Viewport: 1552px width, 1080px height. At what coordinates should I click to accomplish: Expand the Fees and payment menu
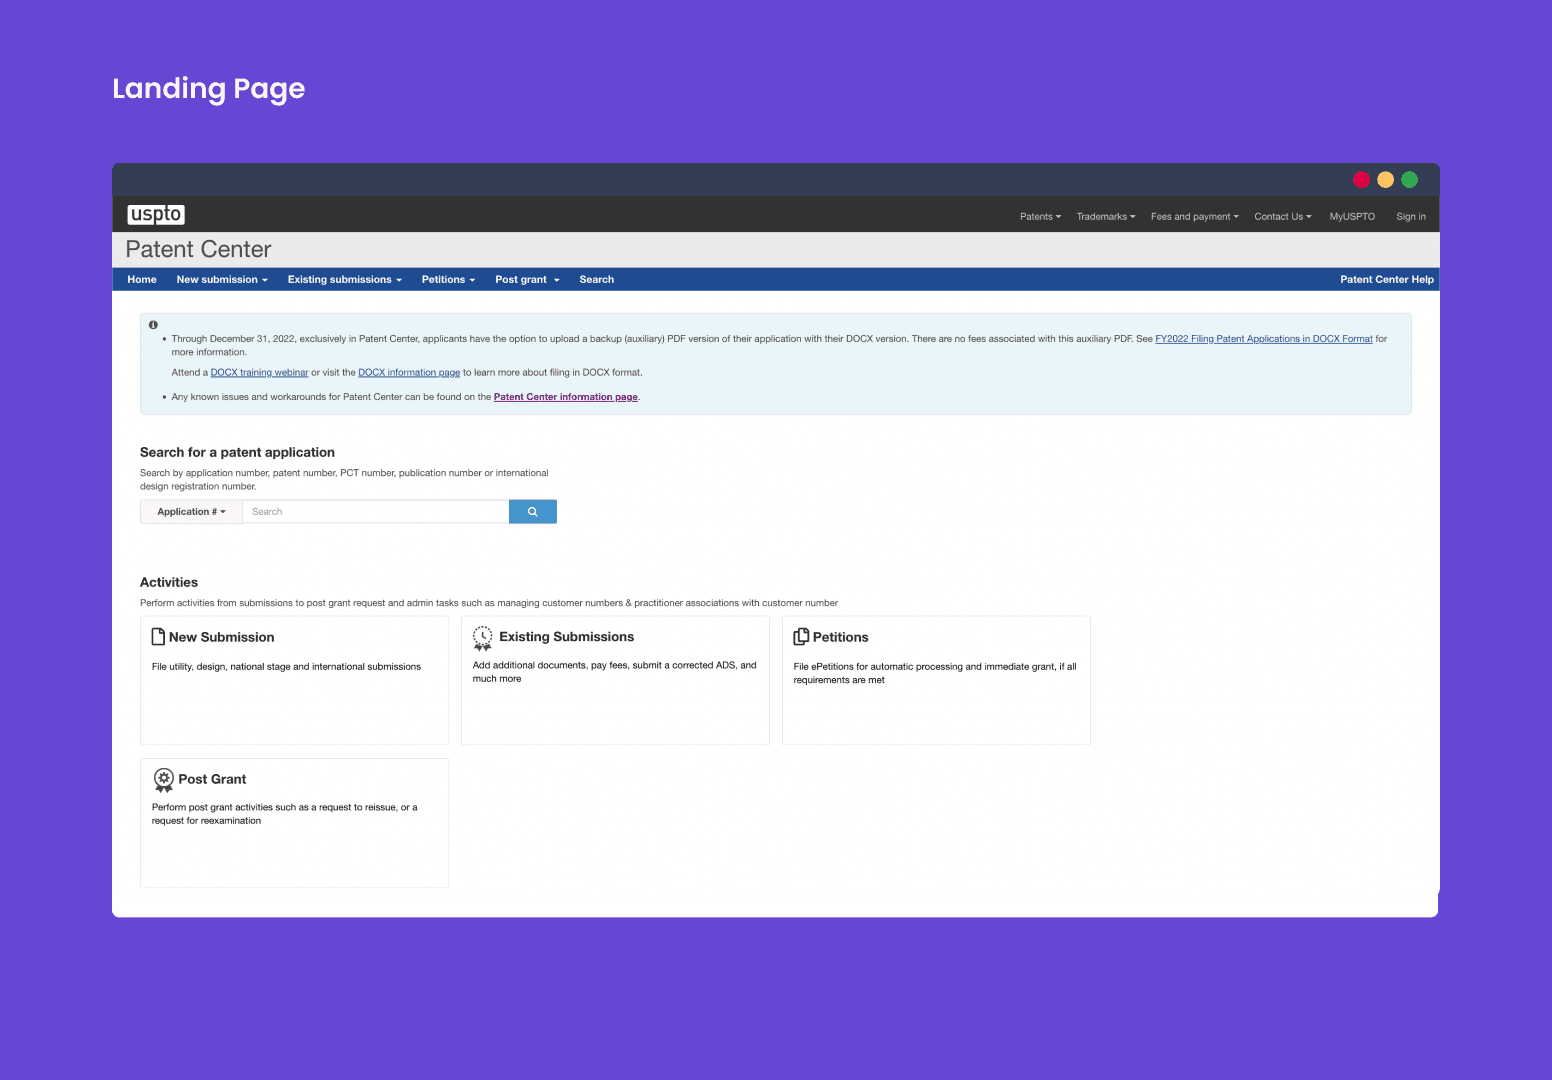(x=1194, y=217)
